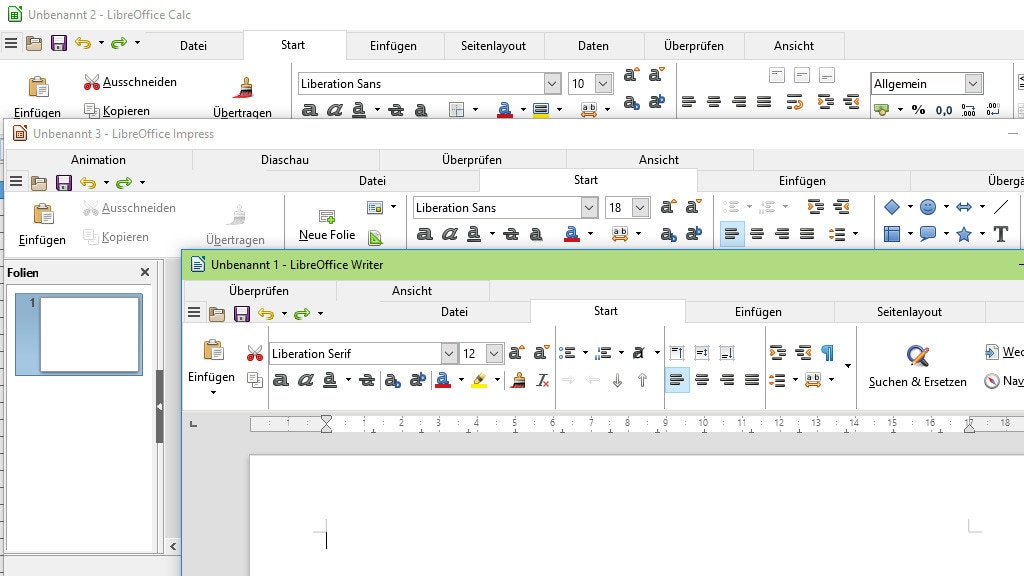The width and height of the screenshot is (1024, 576).
Task: Toggle bold formatting in Writer
Action: tap(281, 380)
